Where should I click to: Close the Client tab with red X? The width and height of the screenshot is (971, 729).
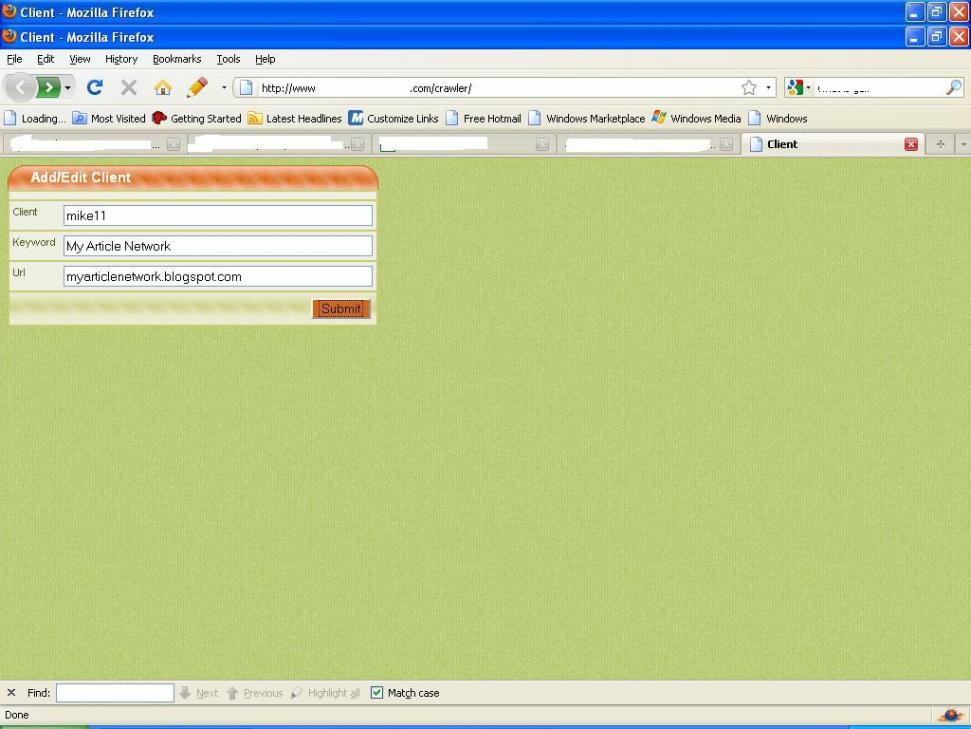click(x=911, y=144)
